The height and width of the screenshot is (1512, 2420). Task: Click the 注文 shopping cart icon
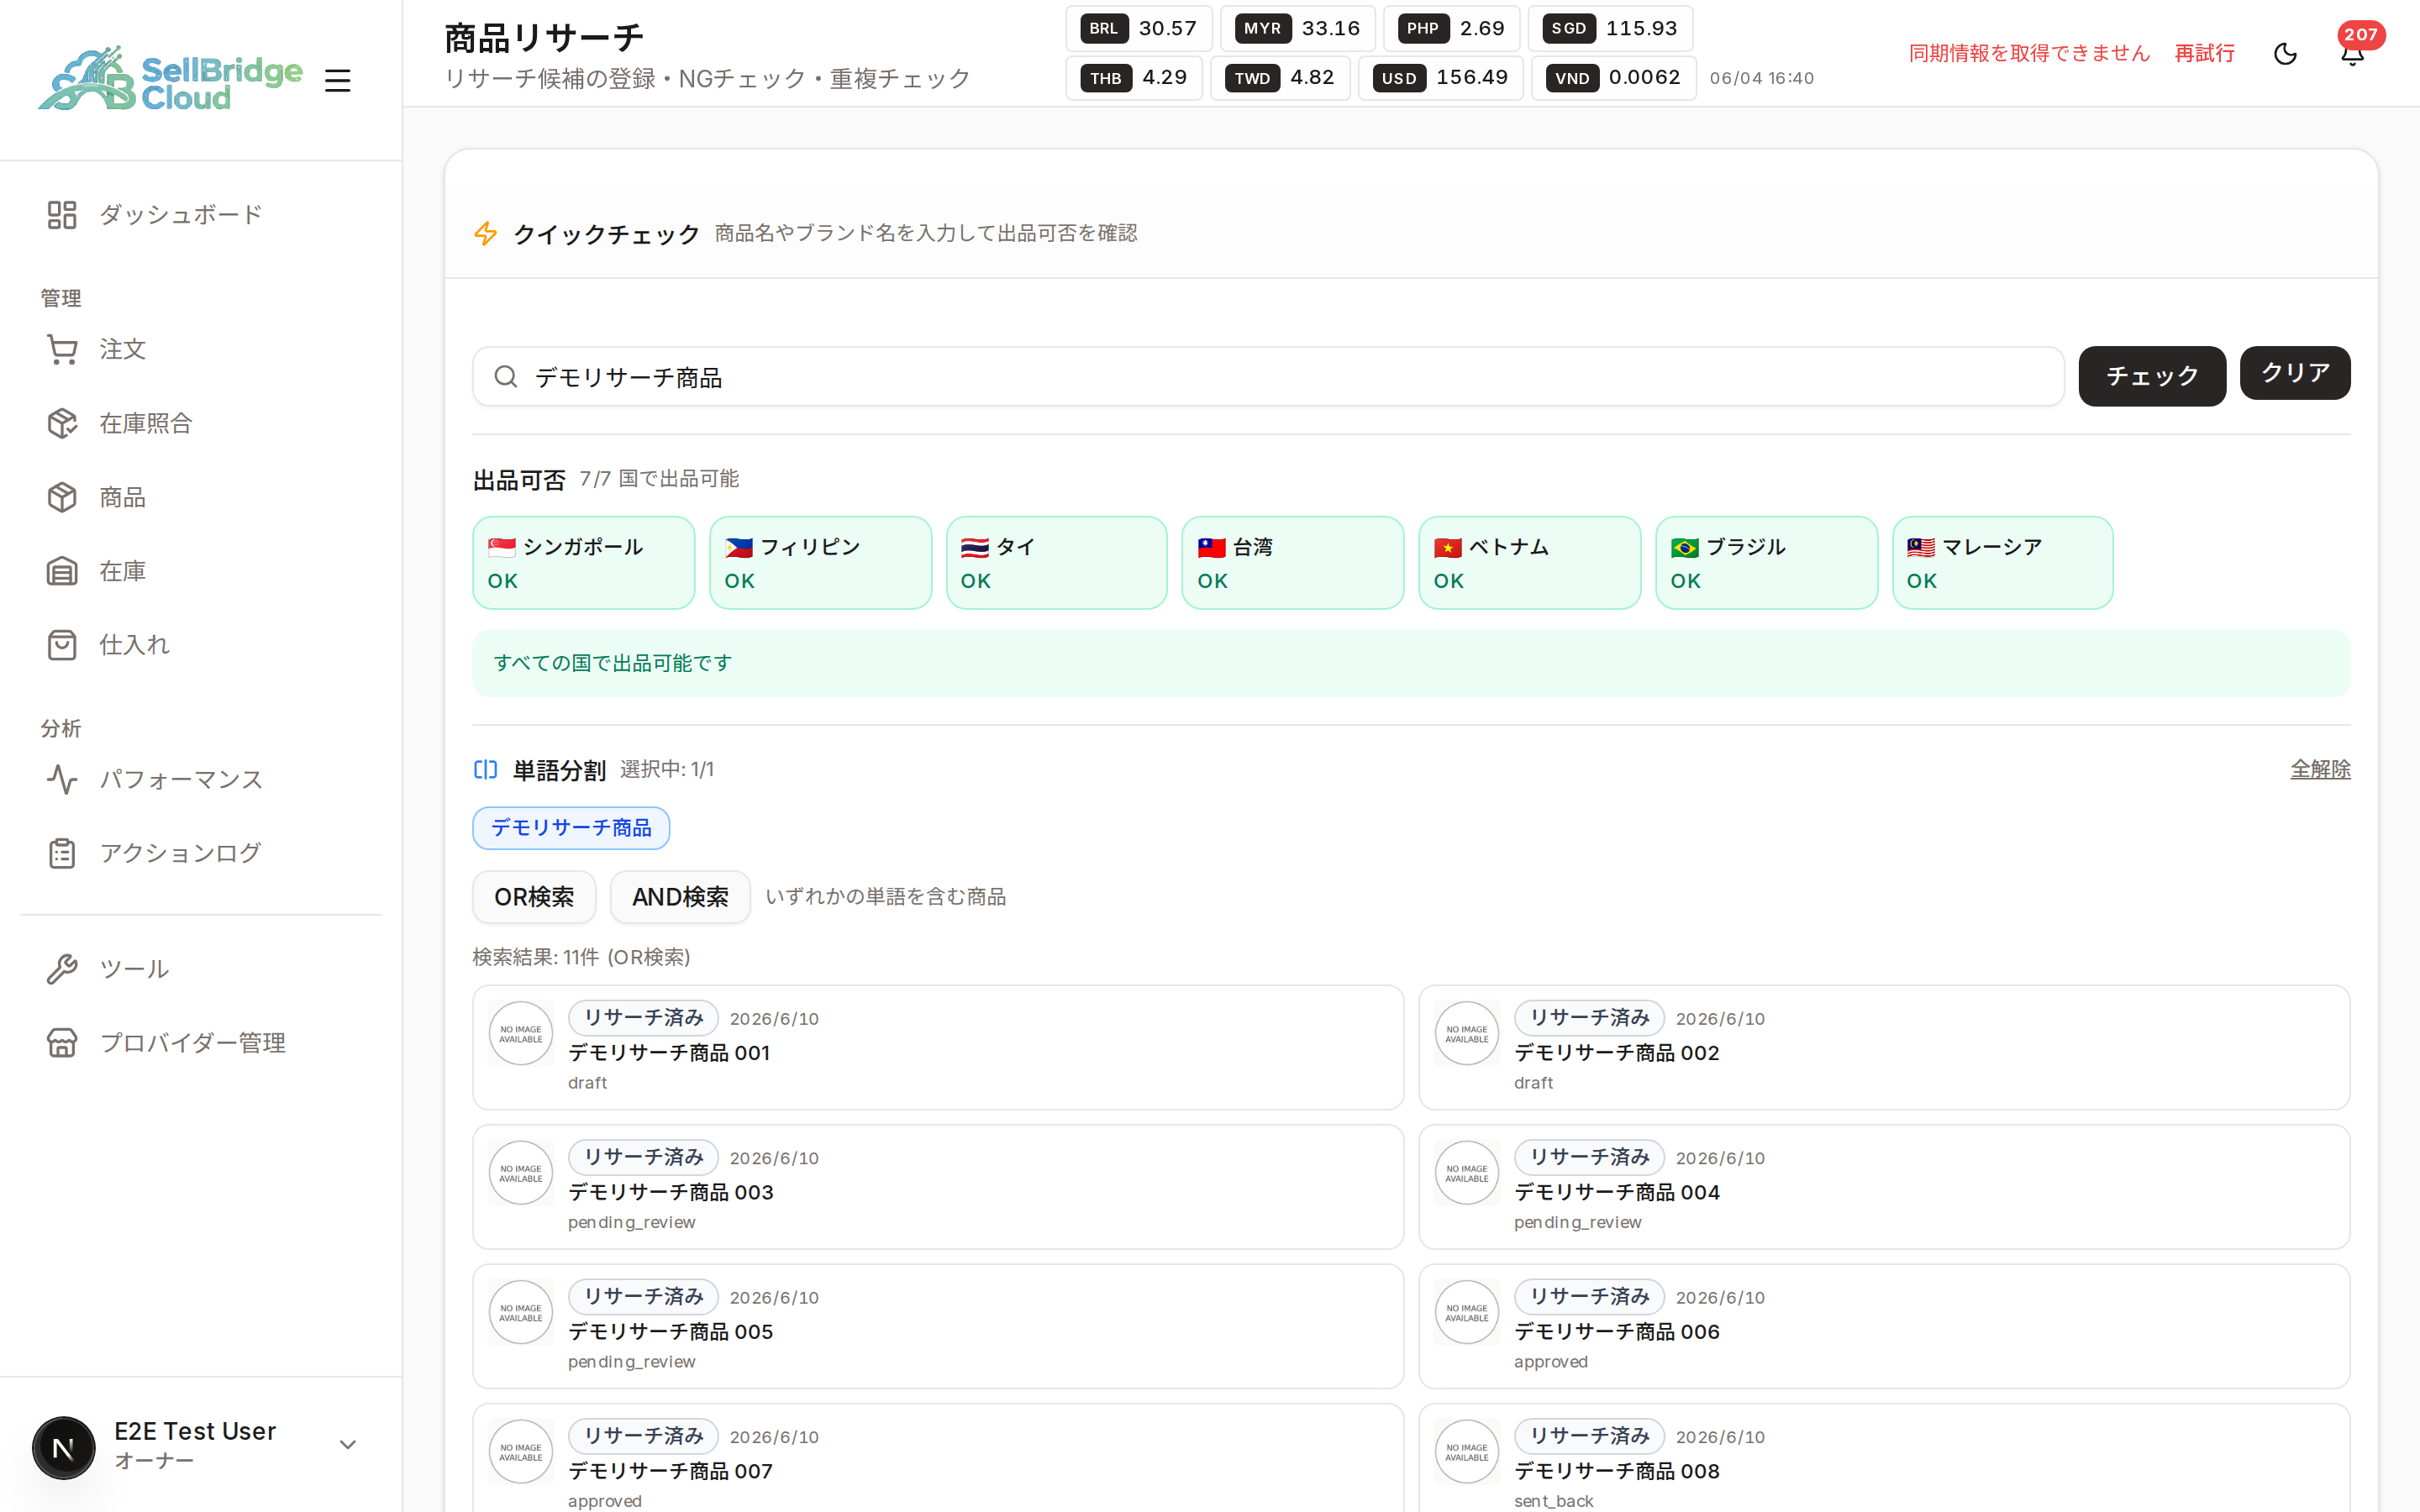coord(62,349)
